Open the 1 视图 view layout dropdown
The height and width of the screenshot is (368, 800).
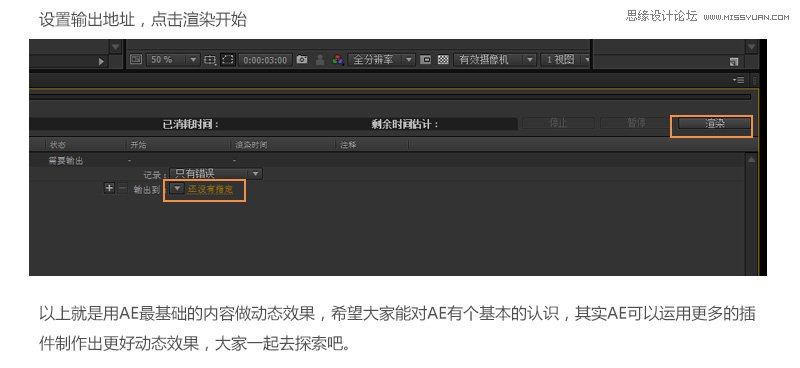[x=565, y=60]
